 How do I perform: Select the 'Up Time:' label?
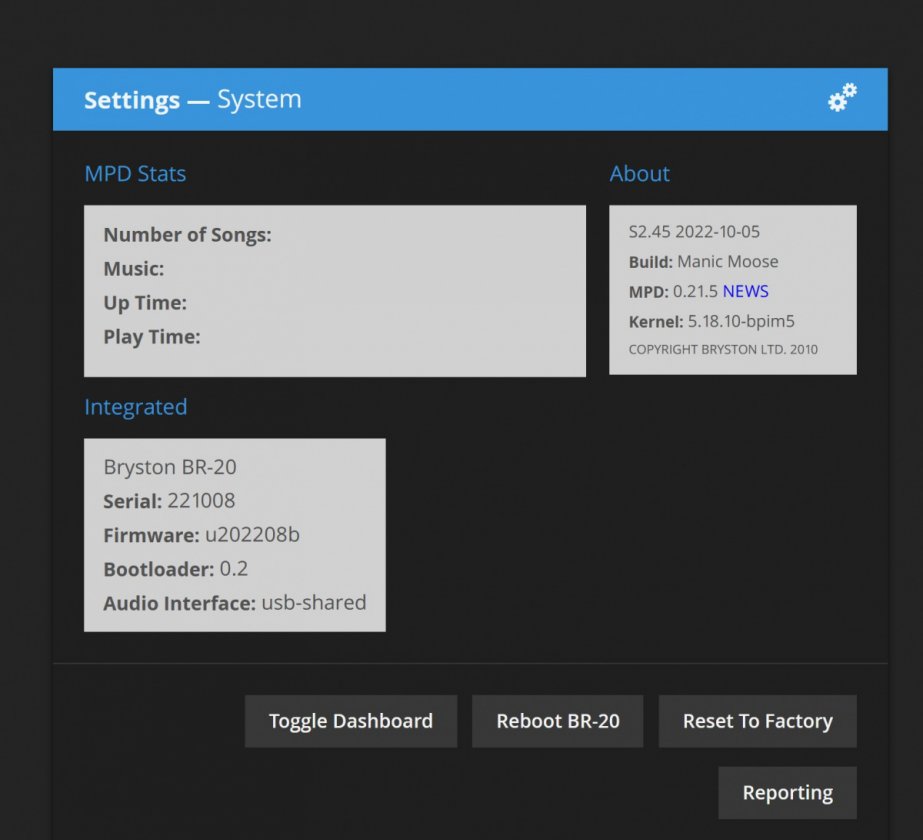click(145, 303)
